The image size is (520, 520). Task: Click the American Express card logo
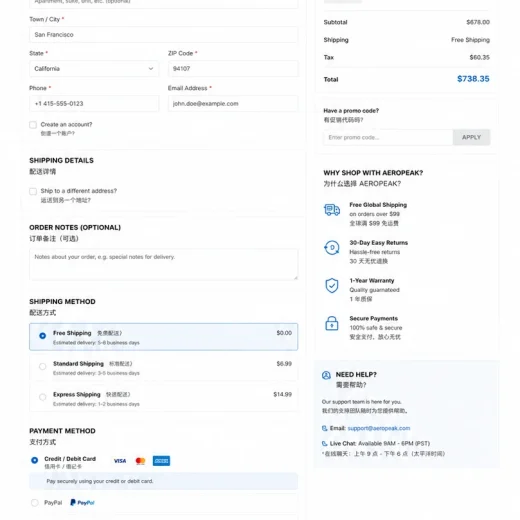click(161, 461)
